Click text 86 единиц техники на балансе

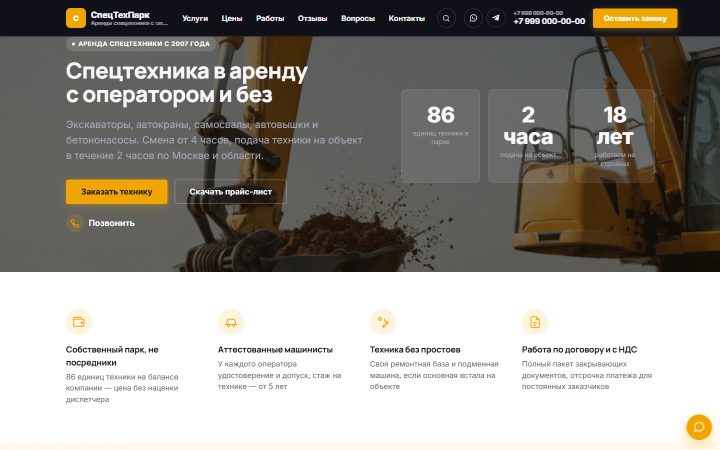tap(122, 388)
